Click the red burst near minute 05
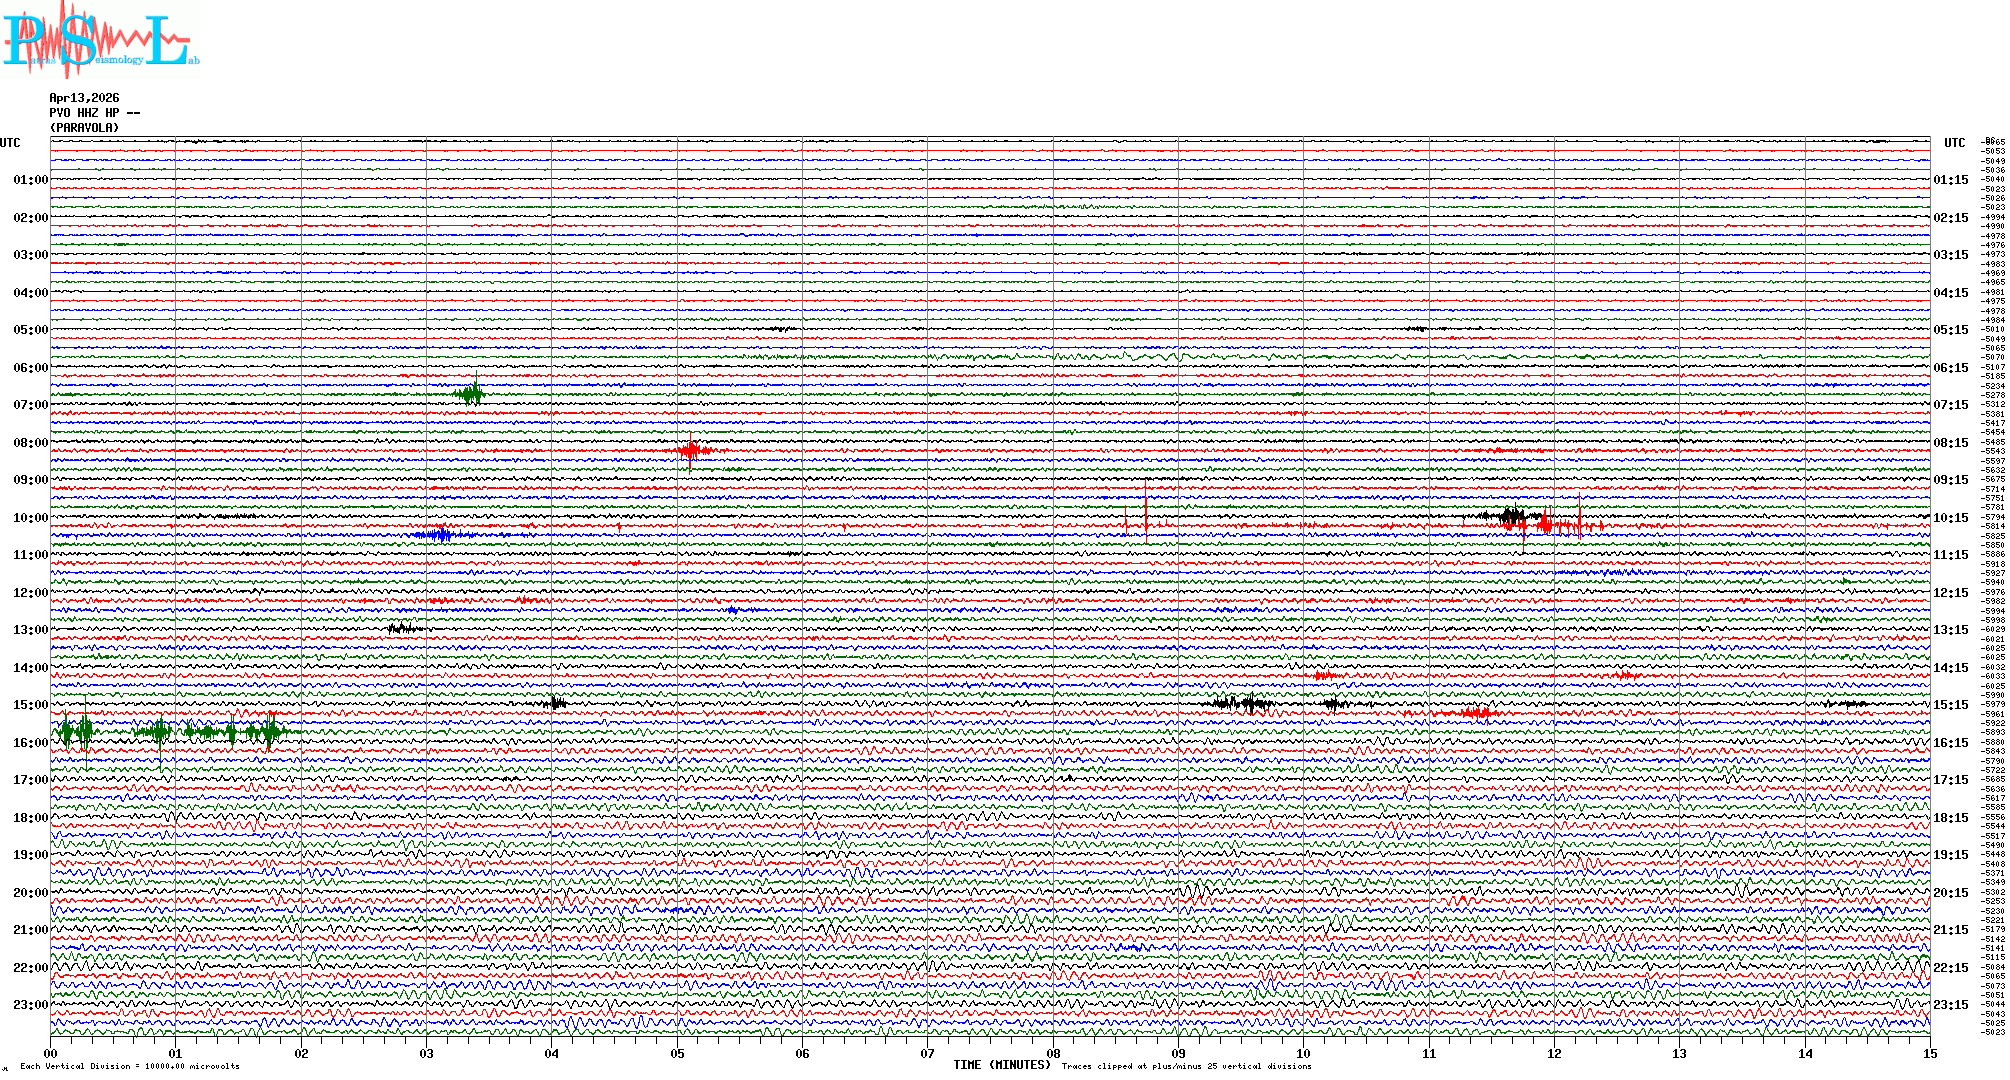The width and height of the screenshot is (2010, 1080). tap(691, 450)
